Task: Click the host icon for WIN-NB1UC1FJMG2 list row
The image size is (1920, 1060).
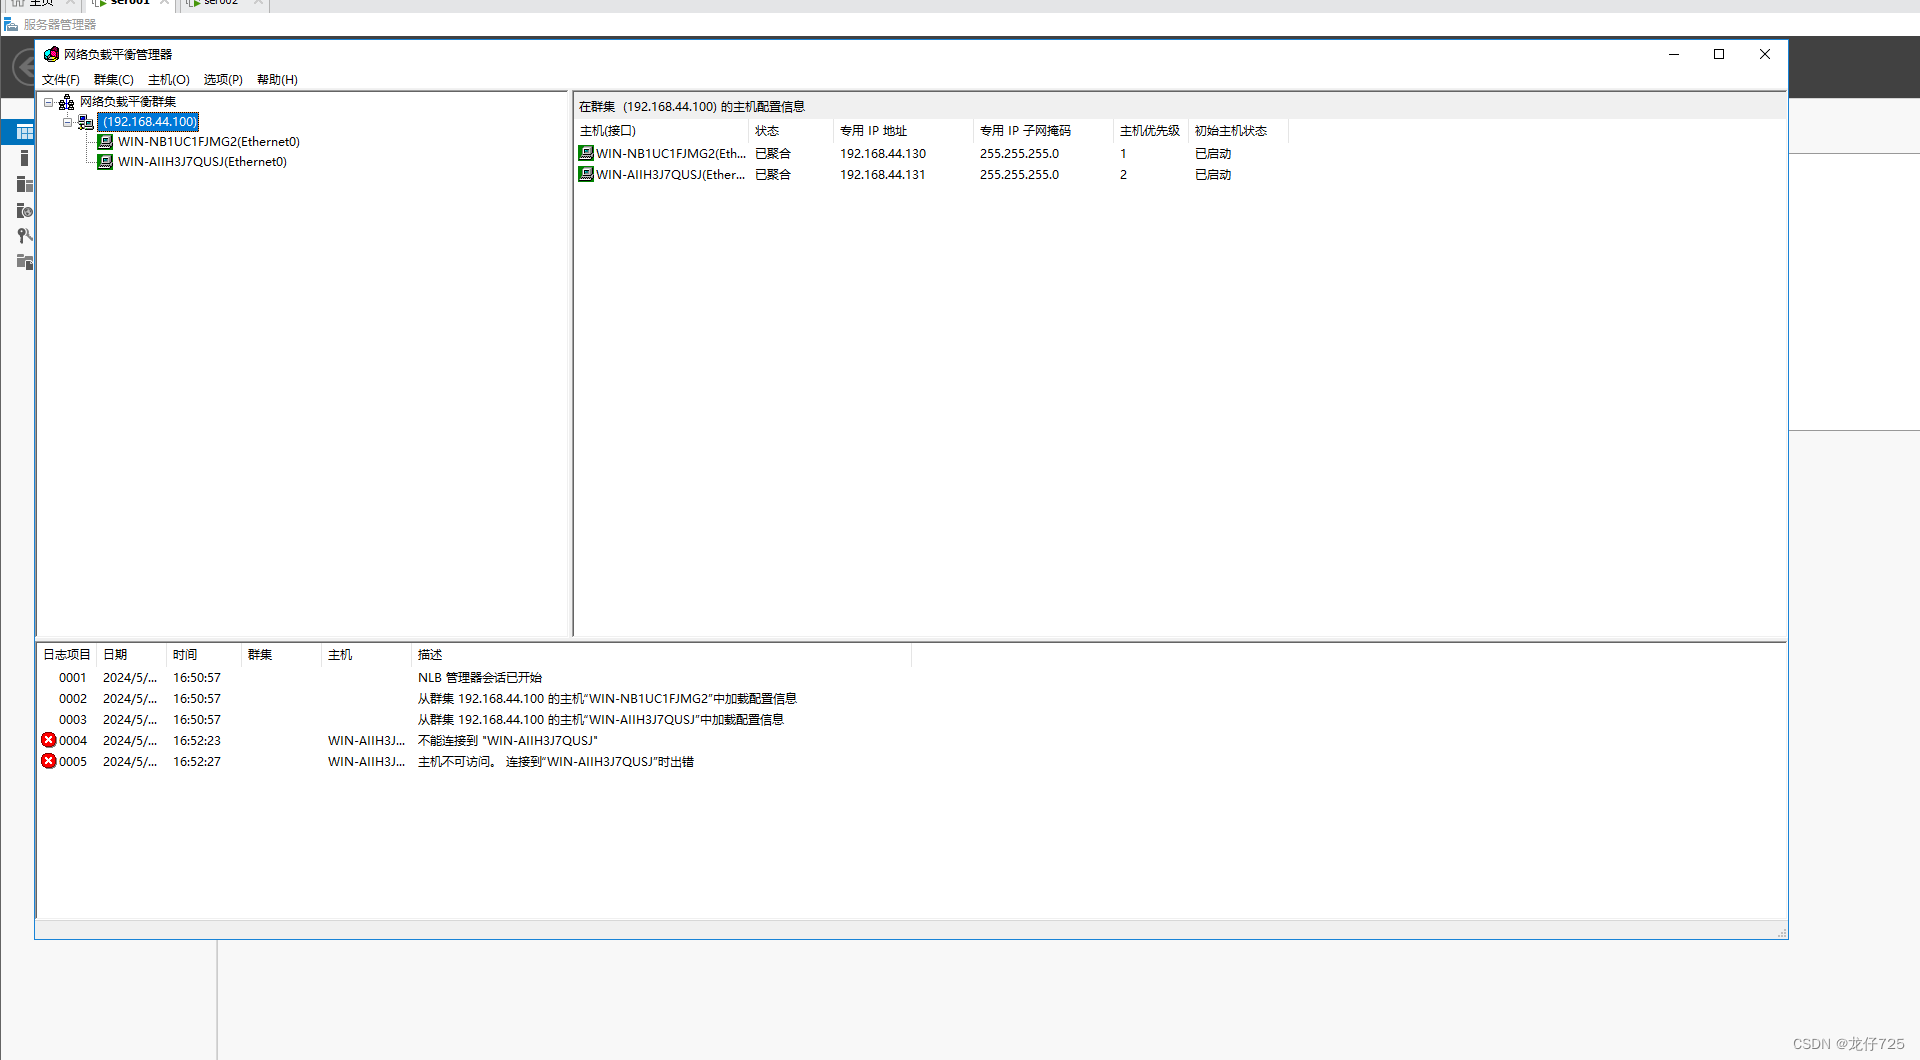Action: (x=586, y=153)
